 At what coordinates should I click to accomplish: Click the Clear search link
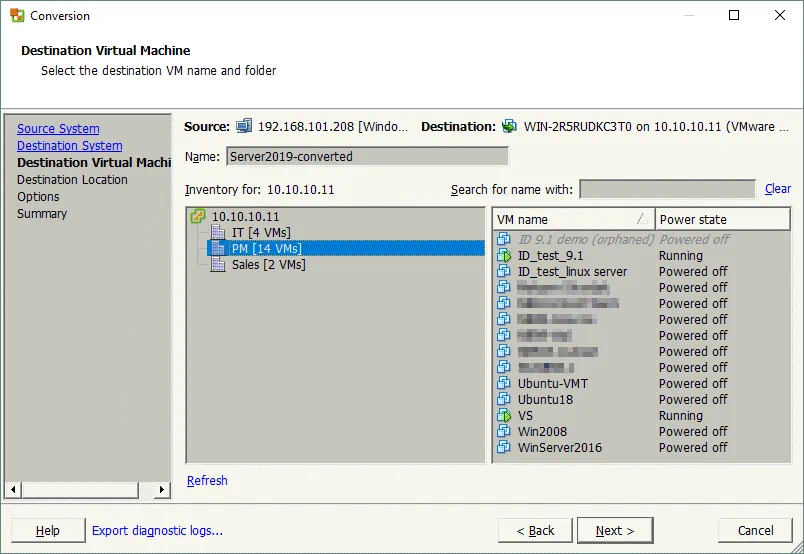point(777,189)
